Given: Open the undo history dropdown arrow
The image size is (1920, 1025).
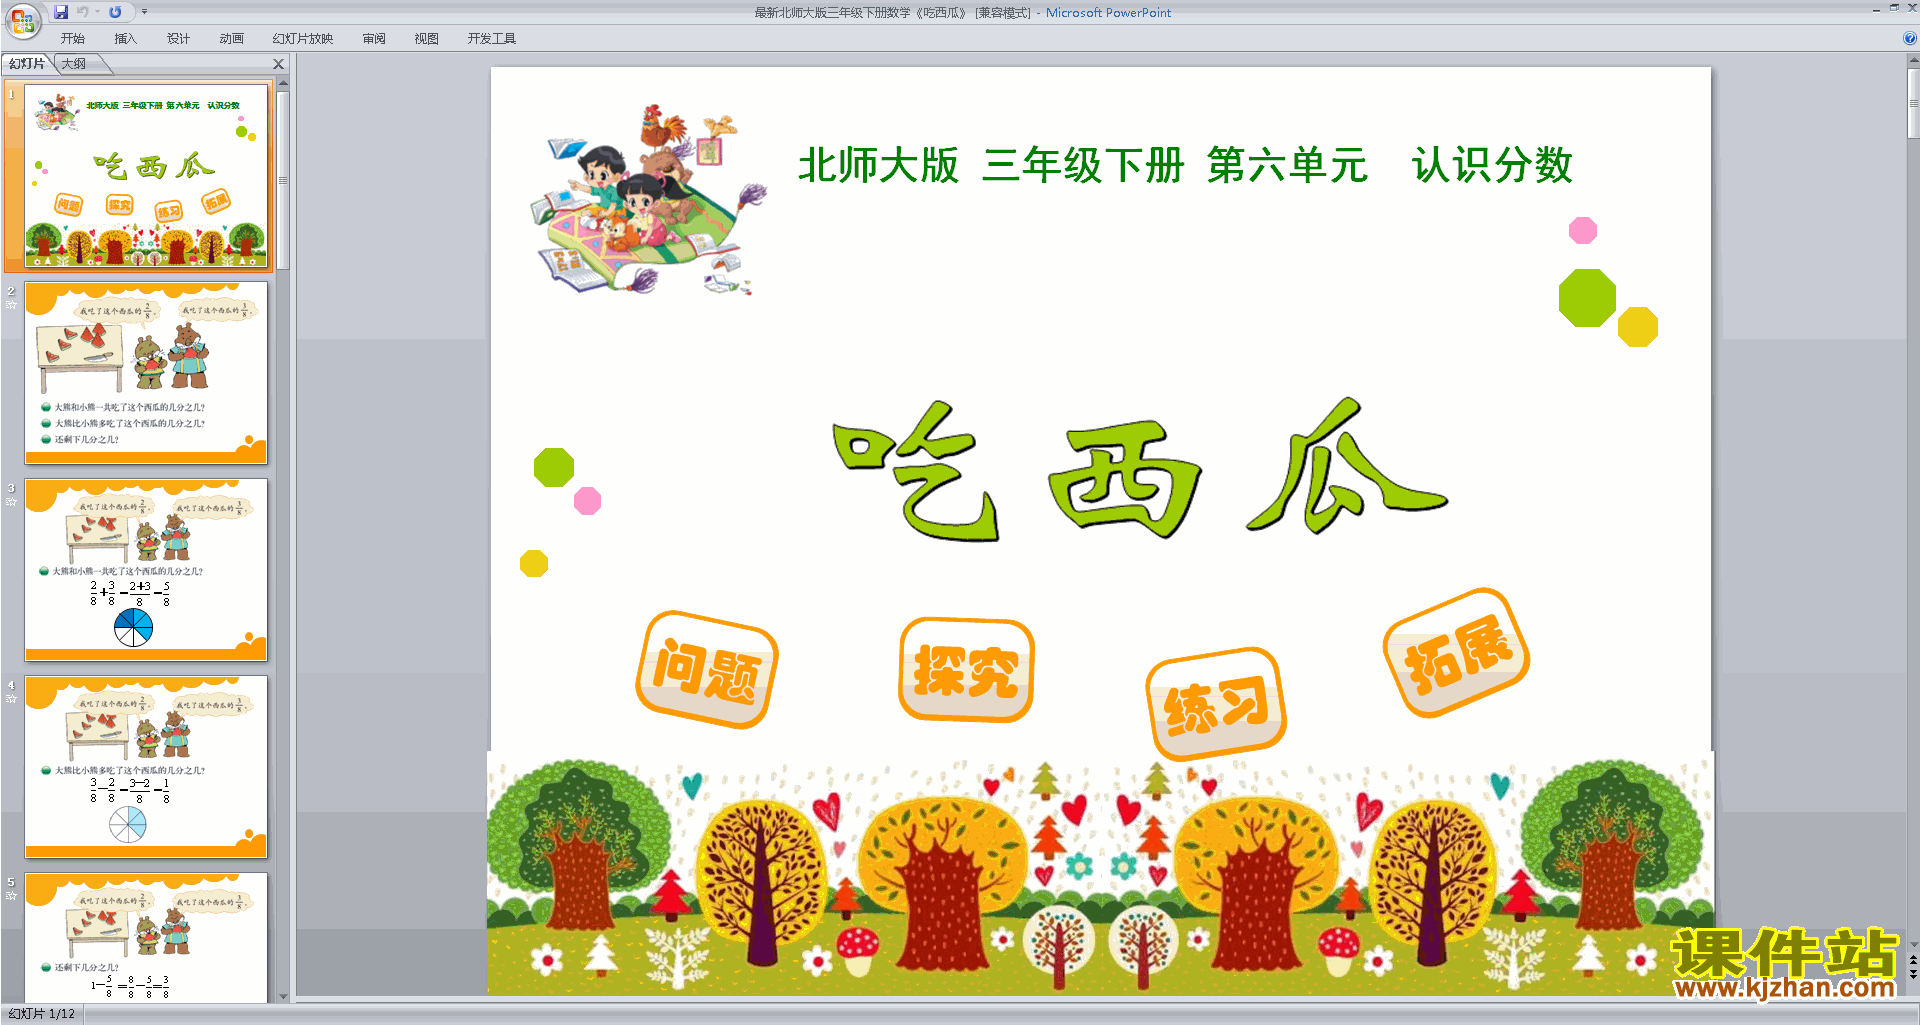Looking at the screenshot, I should click(x=97, y=12).
